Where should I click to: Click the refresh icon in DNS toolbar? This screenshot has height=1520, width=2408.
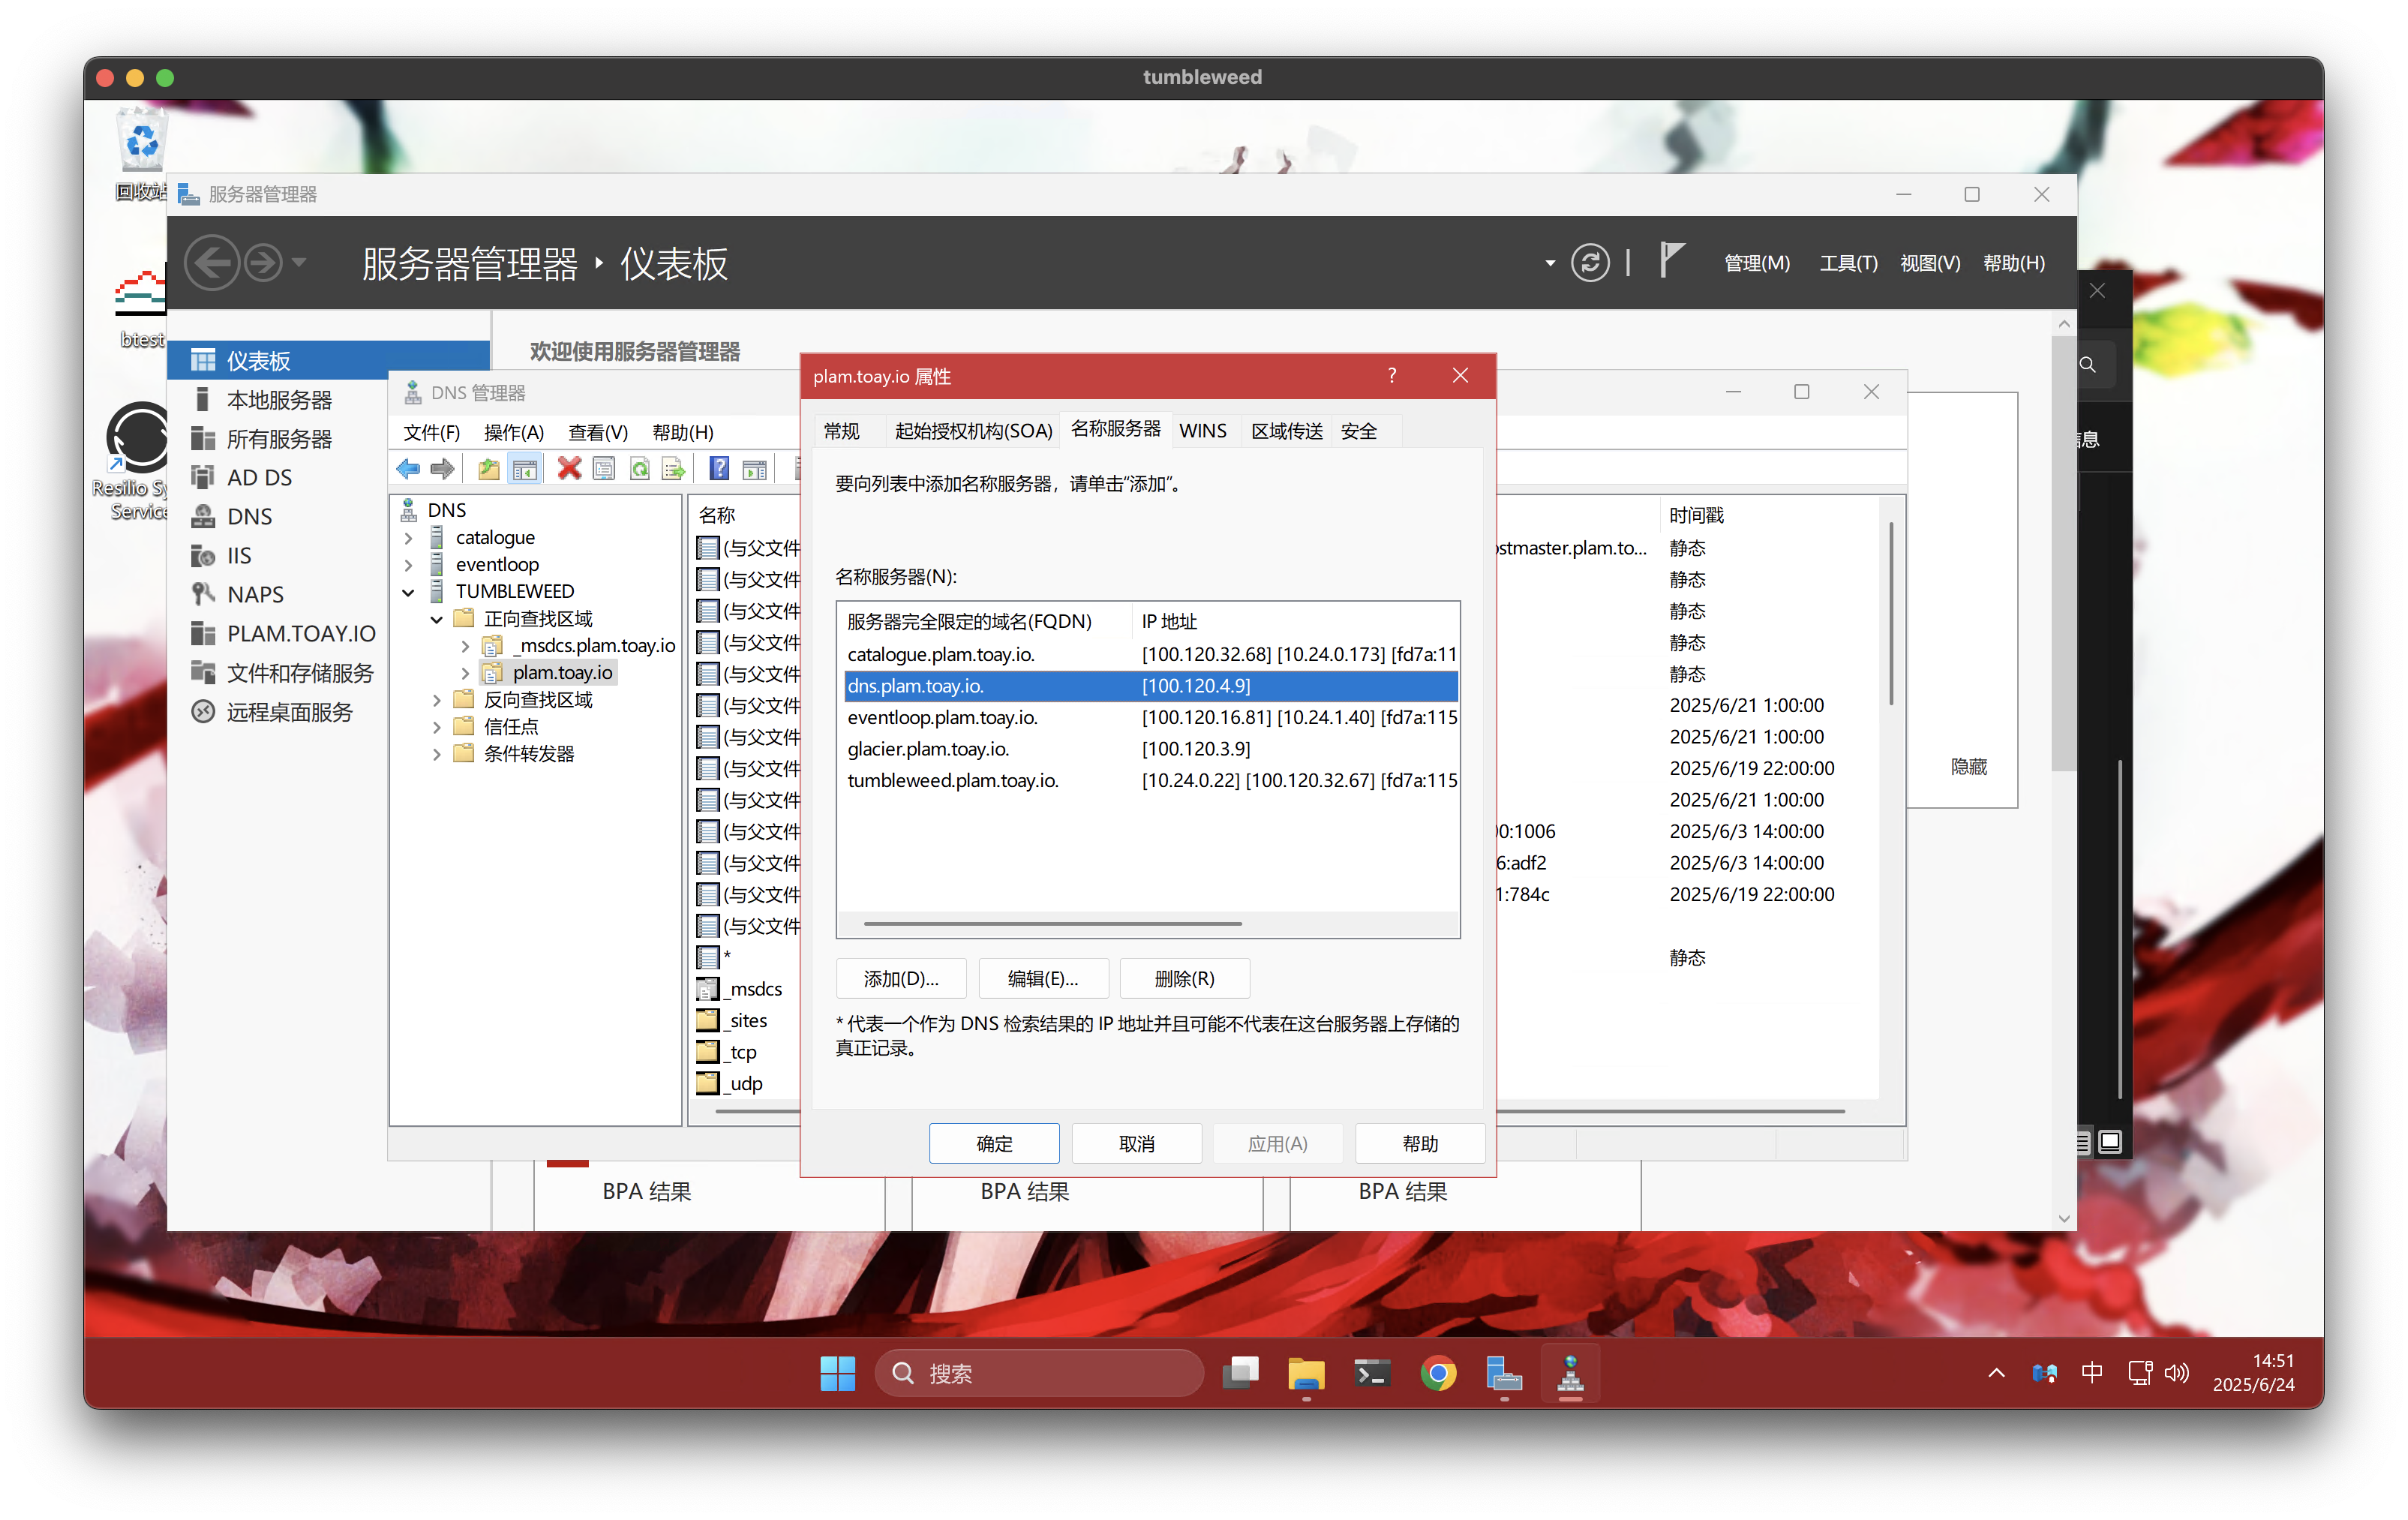(640, 468)
